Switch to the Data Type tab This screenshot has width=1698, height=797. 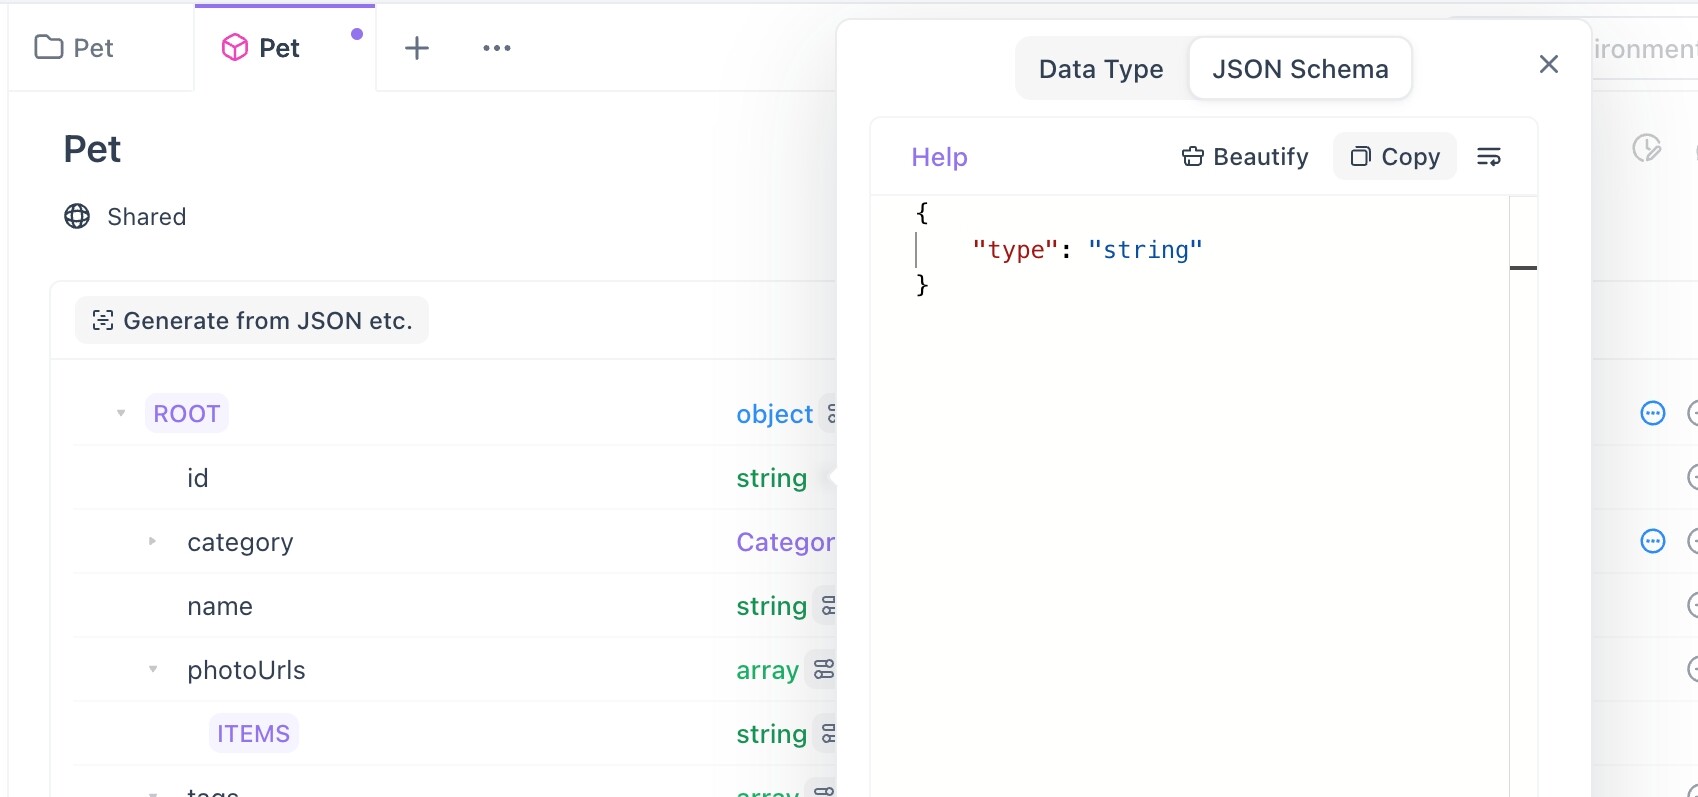pyautogui.click(x=1101, y=69)
